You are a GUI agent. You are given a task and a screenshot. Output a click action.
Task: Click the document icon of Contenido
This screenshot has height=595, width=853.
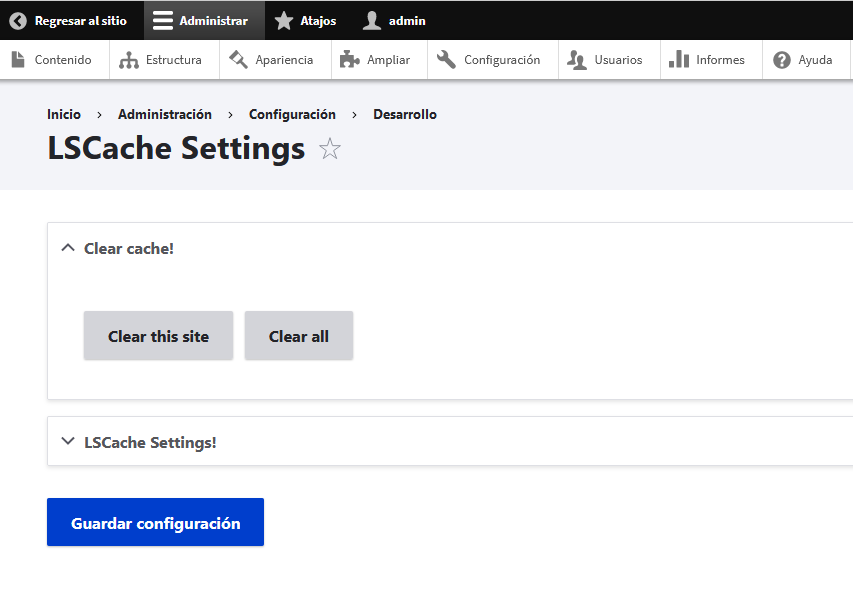[x=18, y=59]
